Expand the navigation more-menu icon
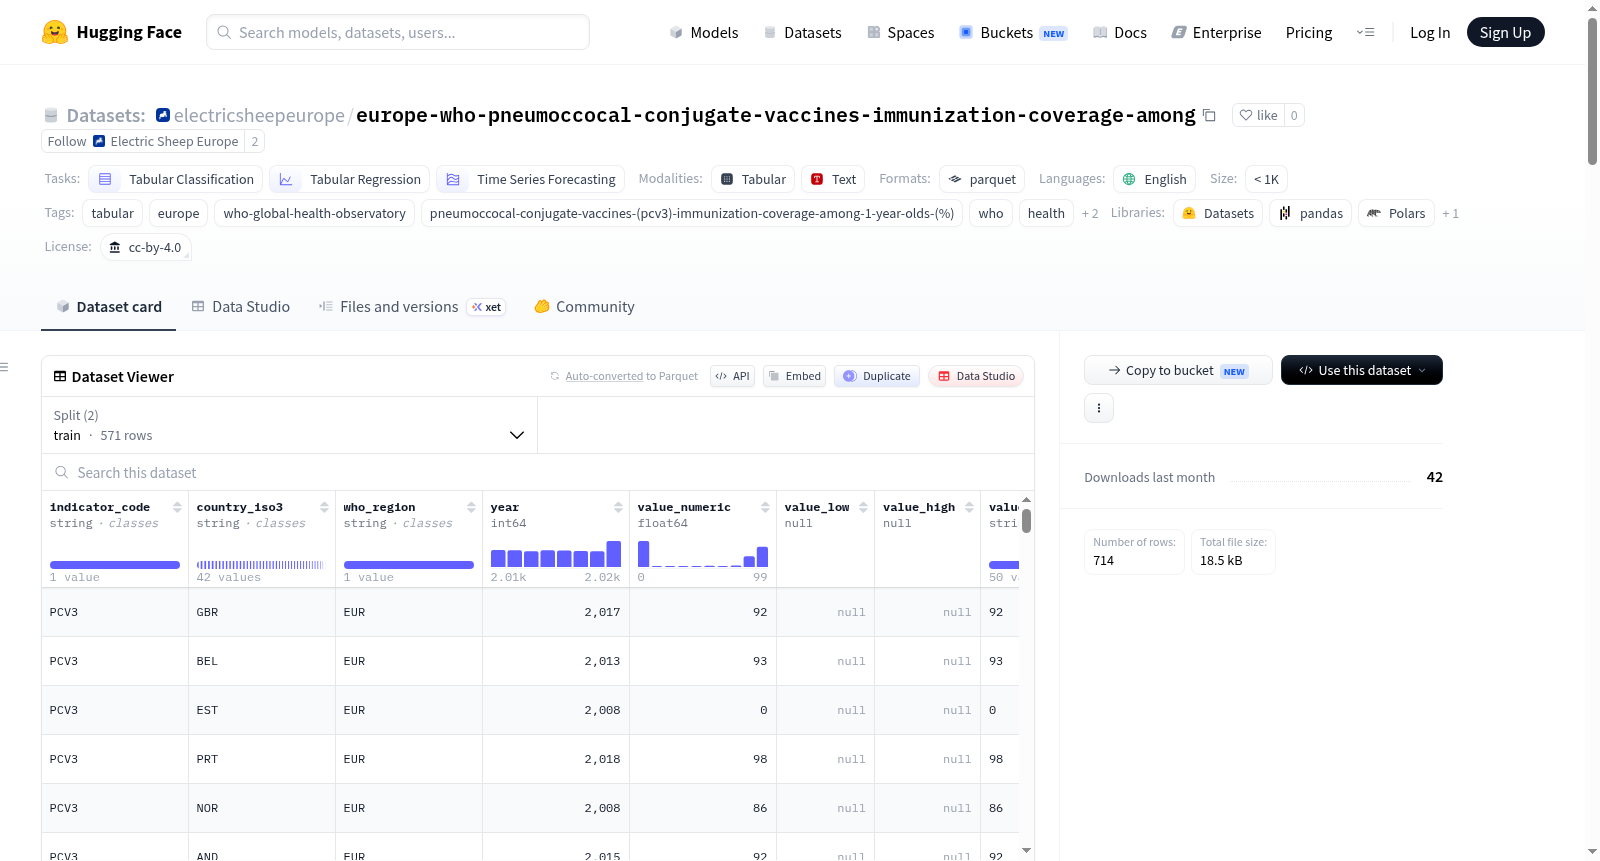Screen dimensions: 1600x861 (x=1365, y=32)
